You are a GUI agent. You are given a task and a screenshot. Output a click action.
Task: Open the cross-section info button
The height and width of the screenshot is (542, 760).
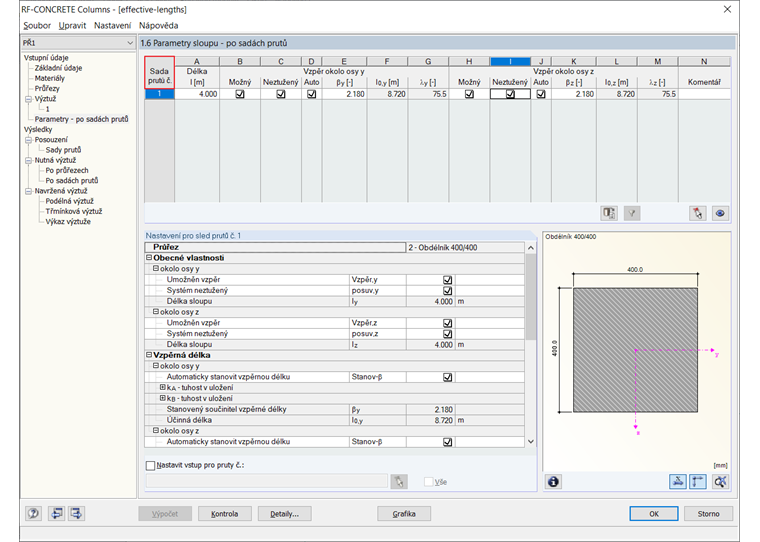[553, 481]
